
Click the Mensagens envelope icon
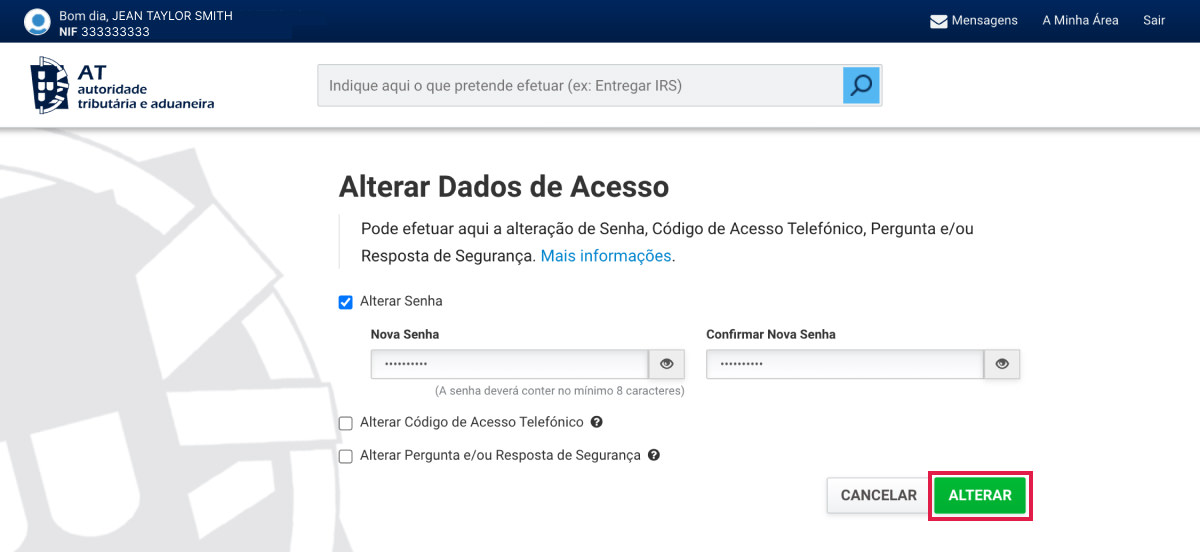pyautogui.click(x=938, y=21)
